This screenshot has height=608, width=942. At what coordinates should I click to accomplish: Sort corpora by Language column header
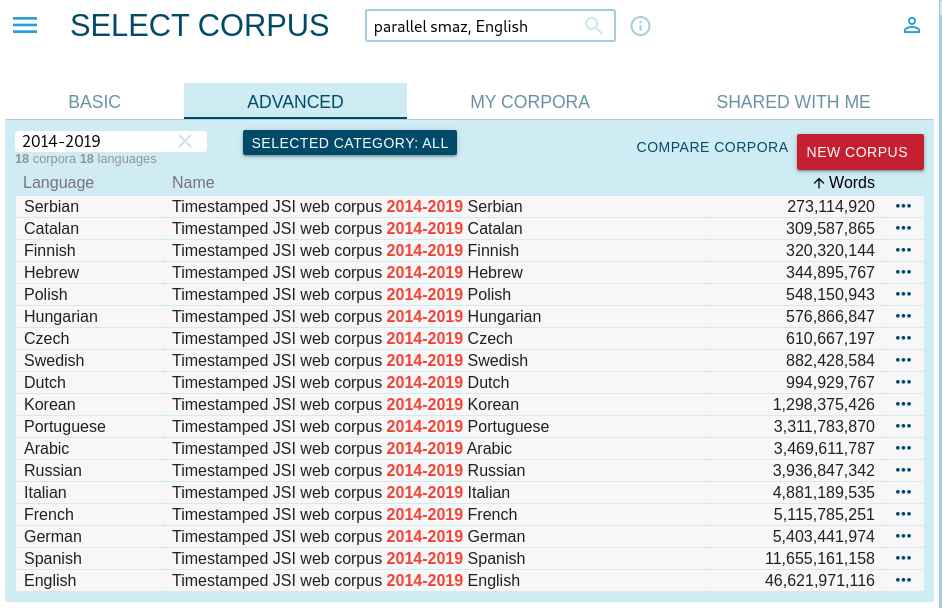[x=59, y=182]
